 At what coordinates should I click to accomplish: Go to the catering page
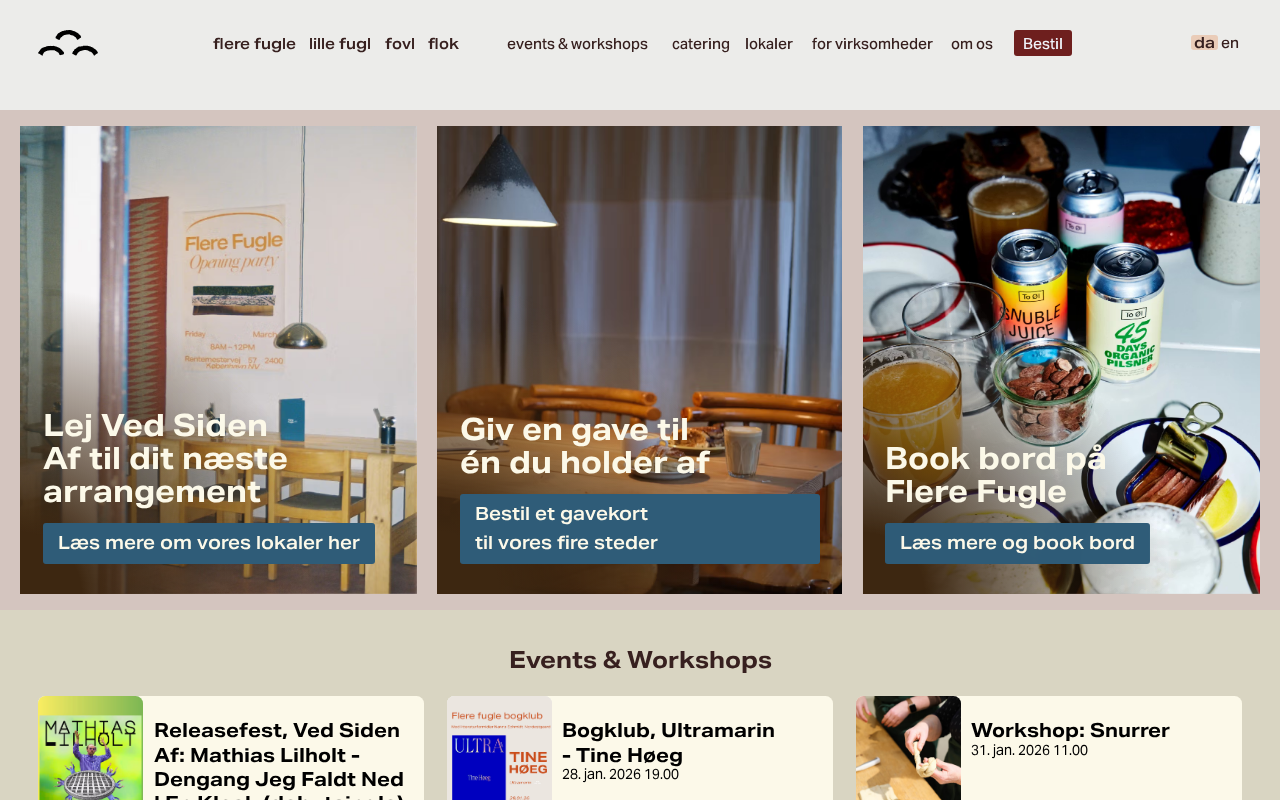click(x=701, y=44)
